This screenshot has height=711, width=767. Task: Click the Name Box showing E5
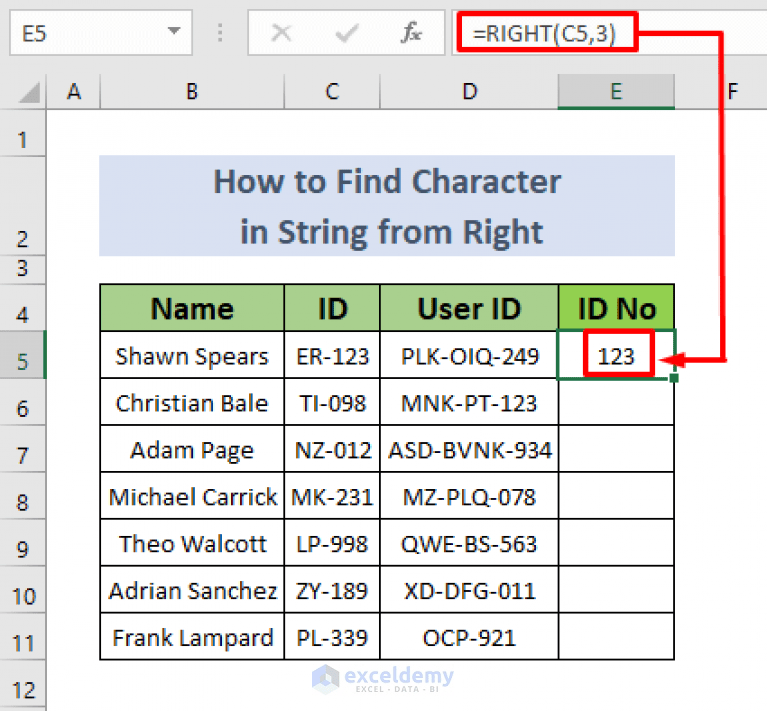click(x=100, y=33)
